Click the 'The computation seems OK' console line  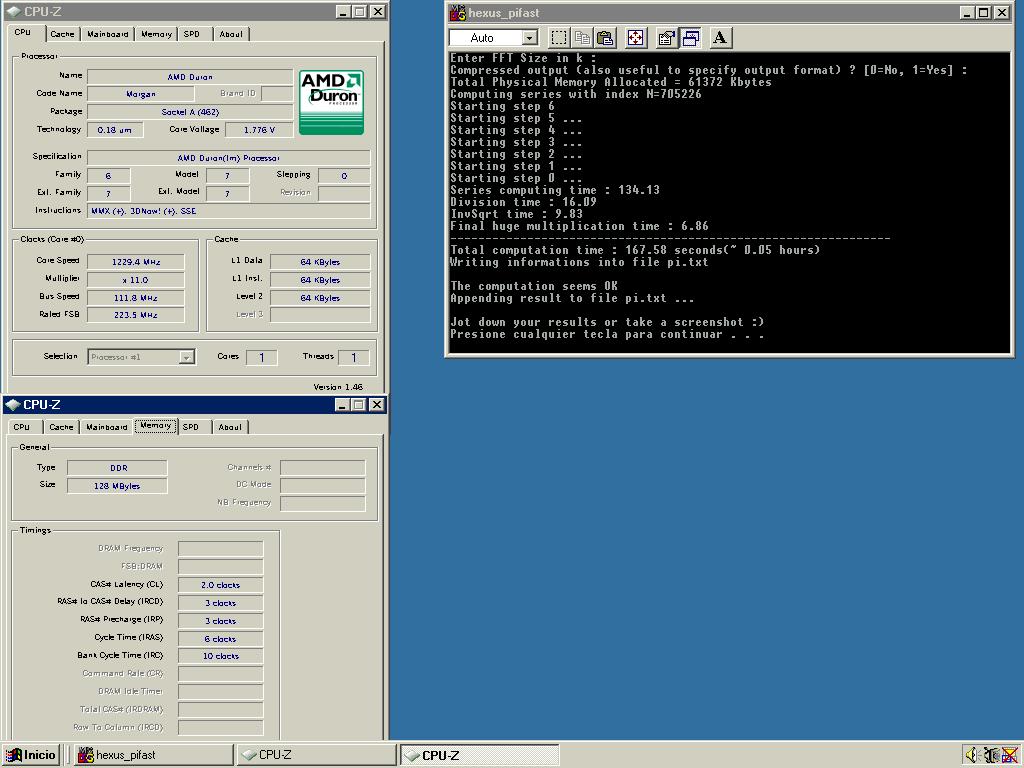point(534,286)
